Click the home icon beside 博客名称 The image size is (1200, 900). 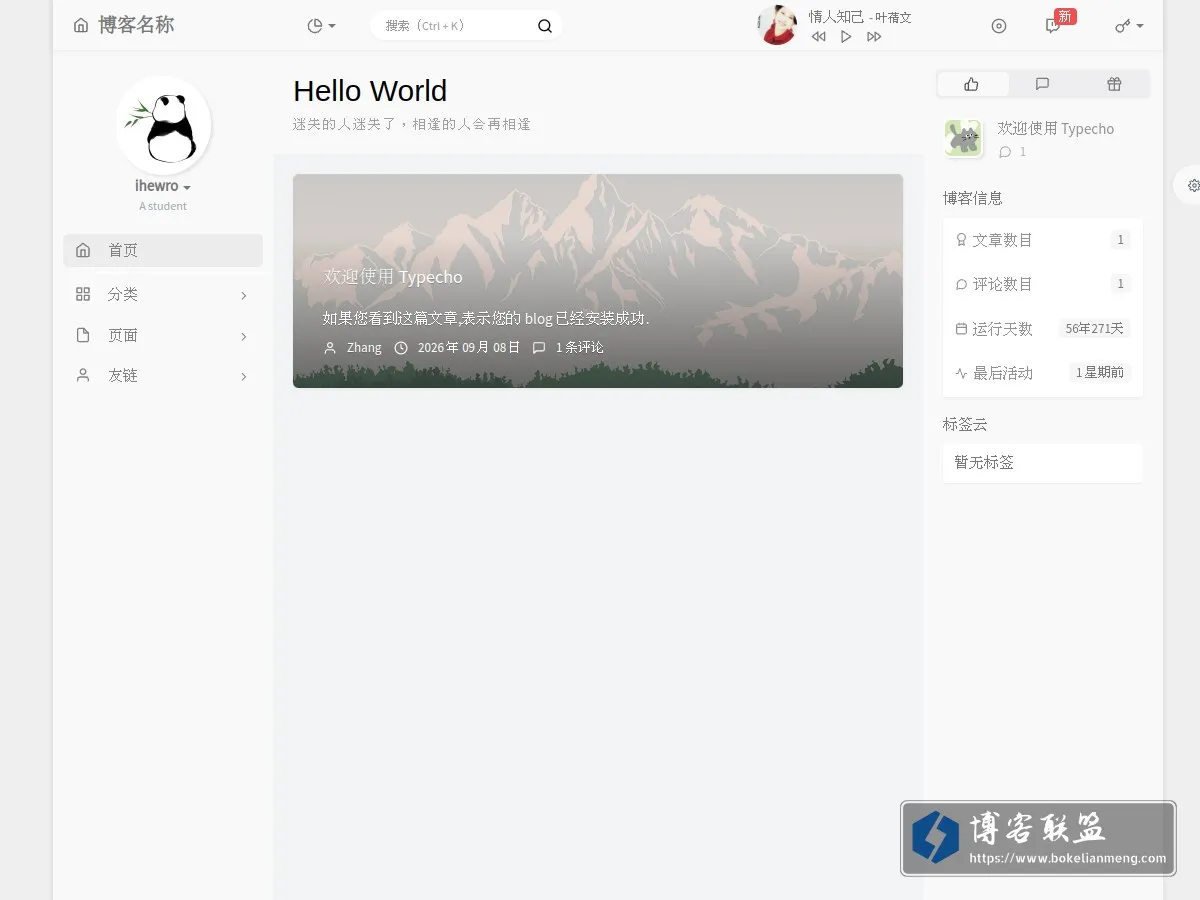[81, 26]
